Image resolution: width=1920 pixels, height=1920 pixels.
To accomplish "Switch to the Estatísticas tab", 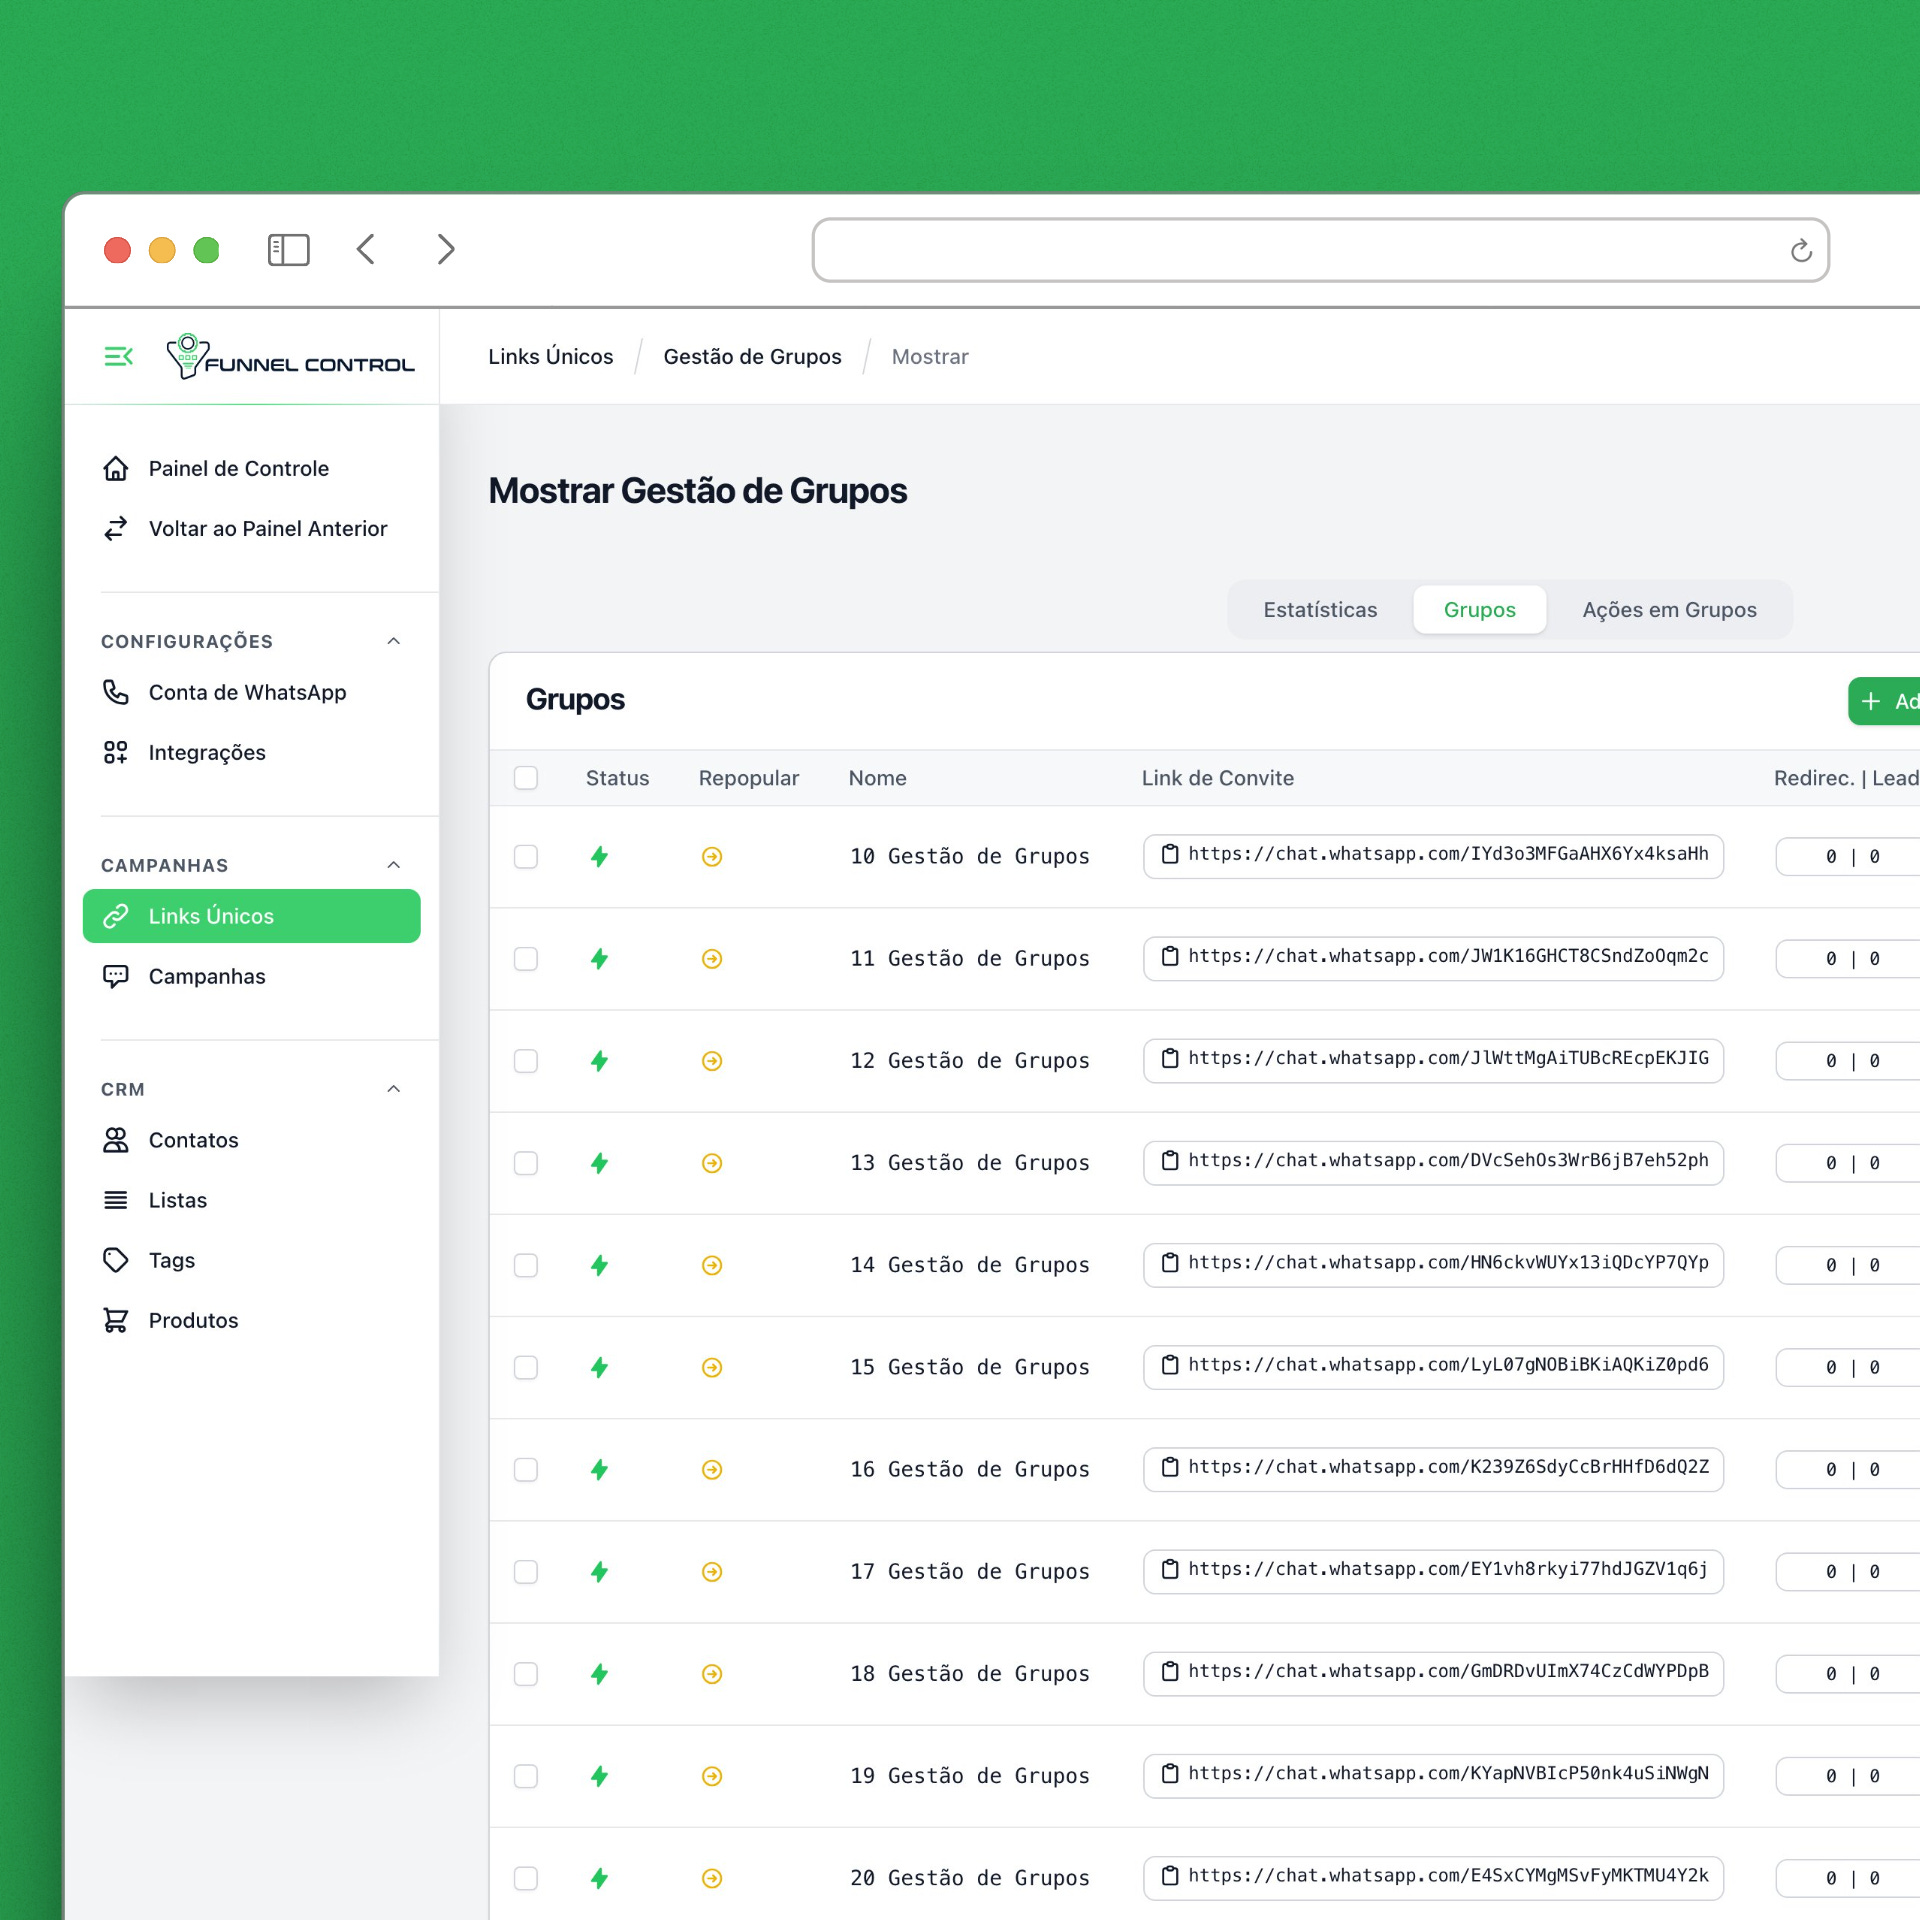I will [x=1320, y=610].
